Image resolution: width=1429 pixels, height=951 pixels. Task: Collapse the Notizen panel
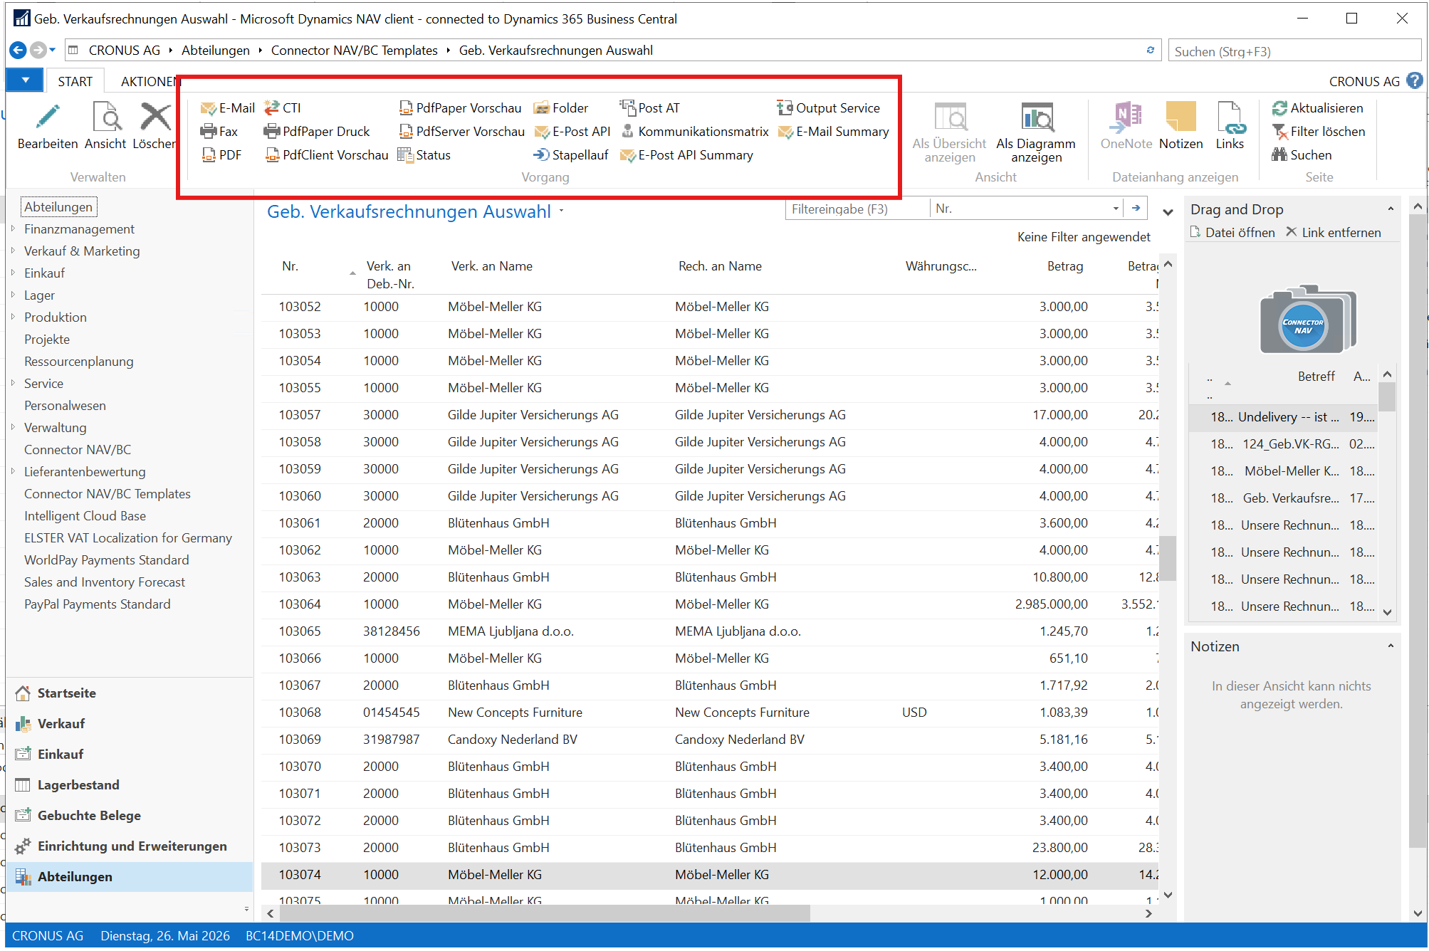click(1390, 647)
